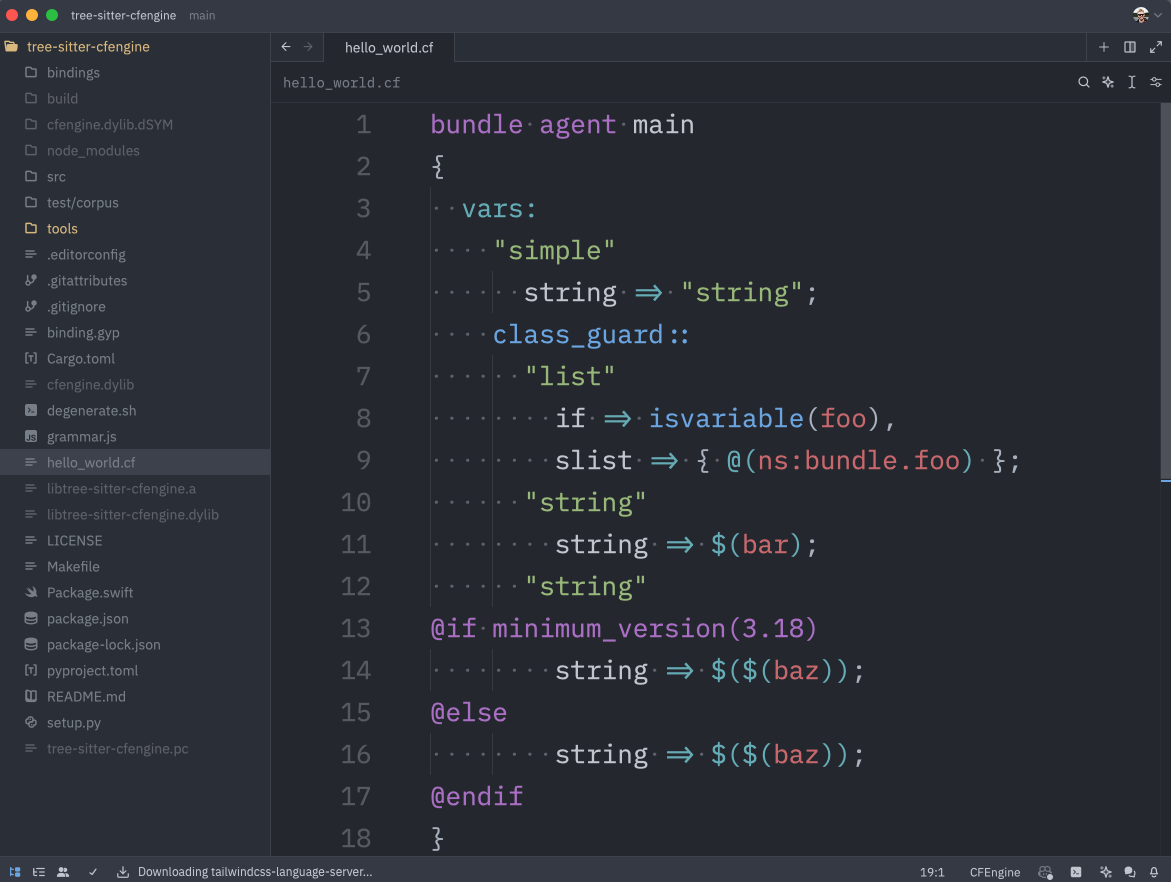Open the notifications bell icon
Screen dimensions: 1171x882
pyautogui.click(x=1154, y=872)
